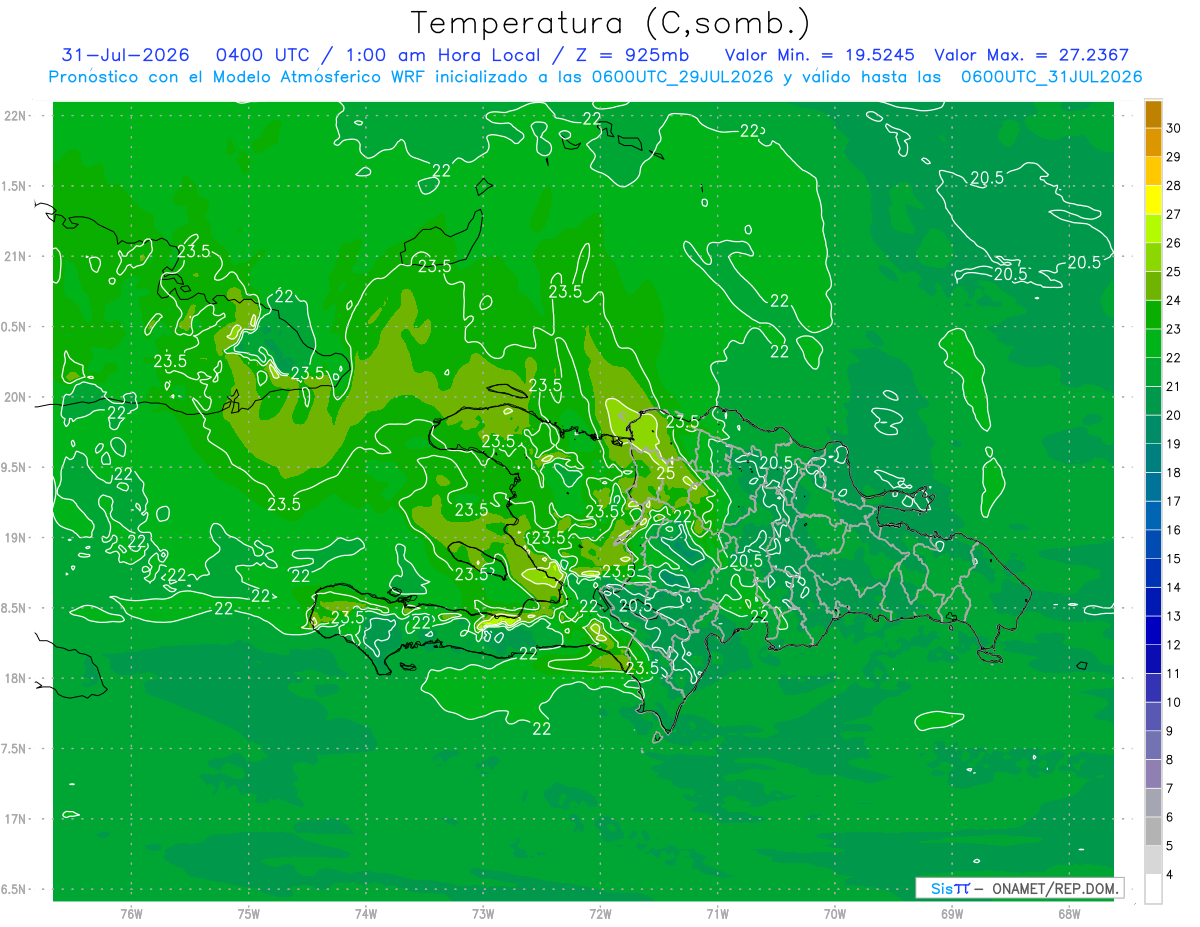
Task: Click the 20N latitude axis label
Action: 15,397
